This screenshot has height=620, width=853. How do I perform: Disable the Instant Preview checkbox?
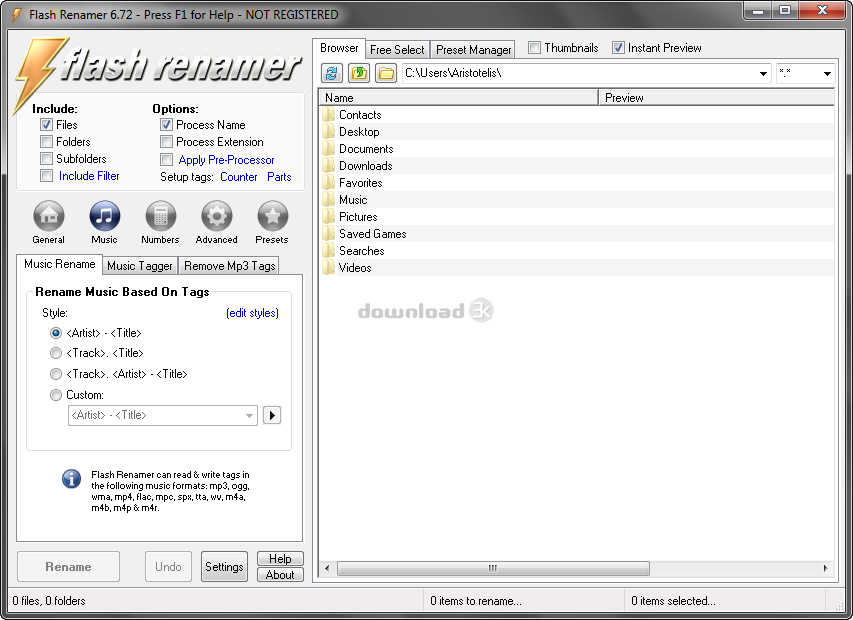[618, 48]
